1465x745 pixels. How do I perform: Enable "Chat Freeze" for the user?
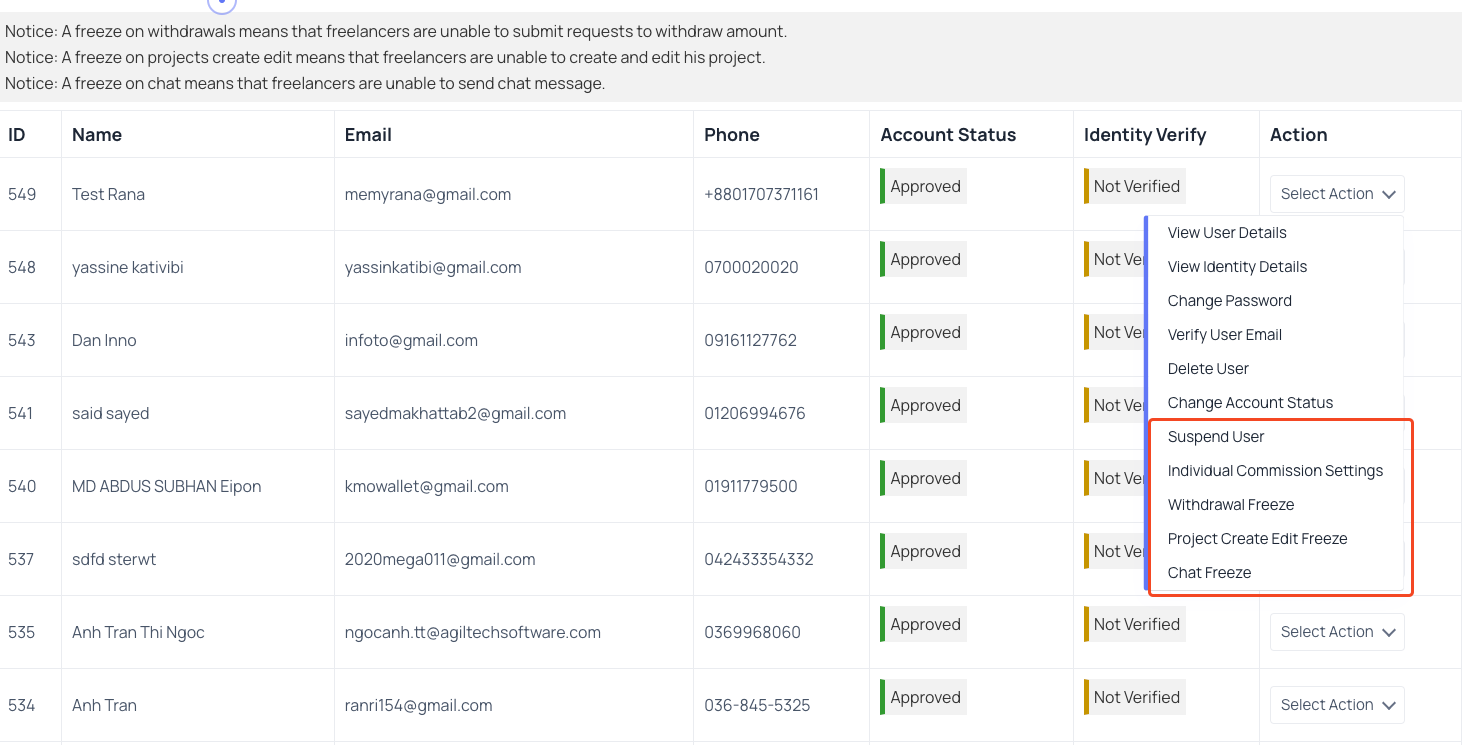point(1210,572)
